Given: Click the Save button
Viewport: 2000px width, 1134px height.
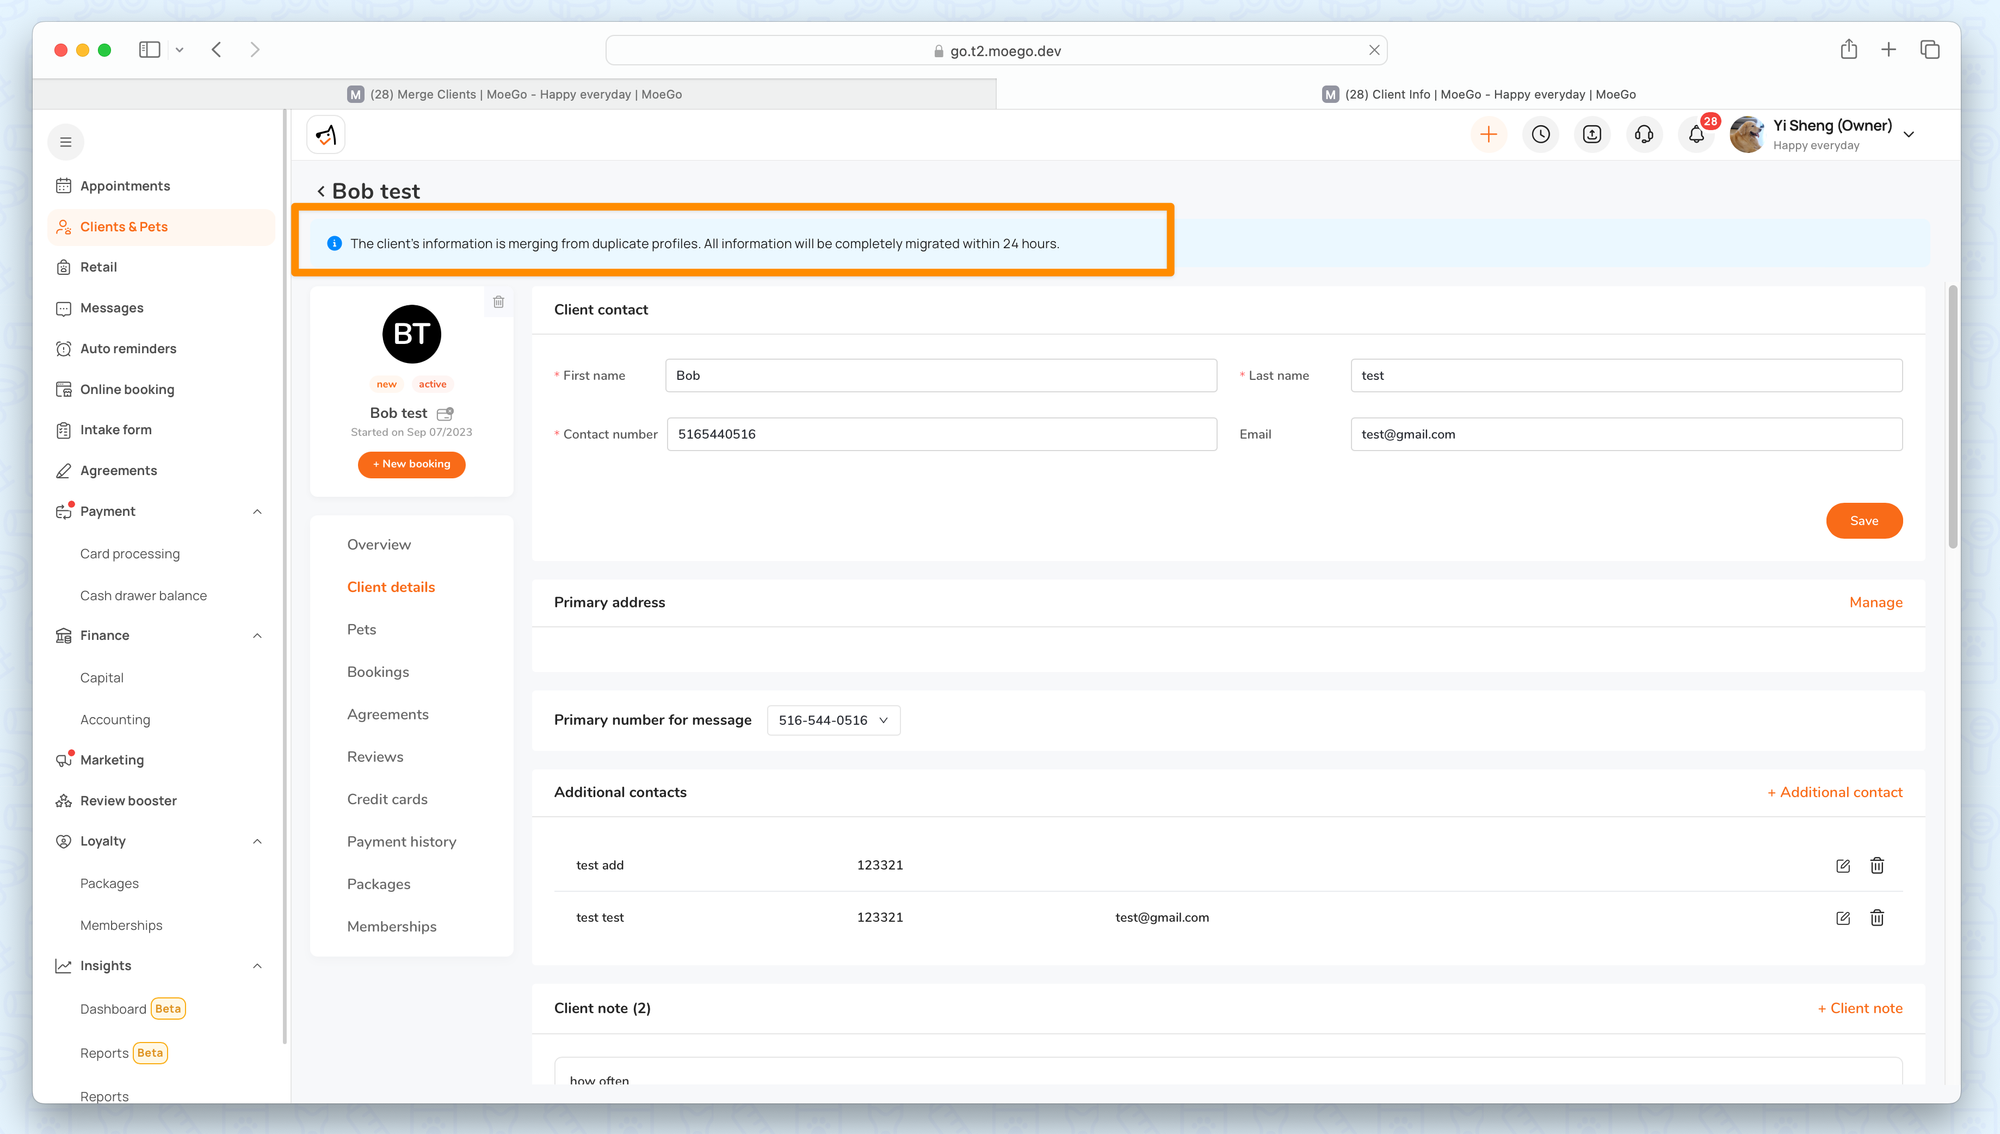Looking at the screenshot, I should 1863,521.
